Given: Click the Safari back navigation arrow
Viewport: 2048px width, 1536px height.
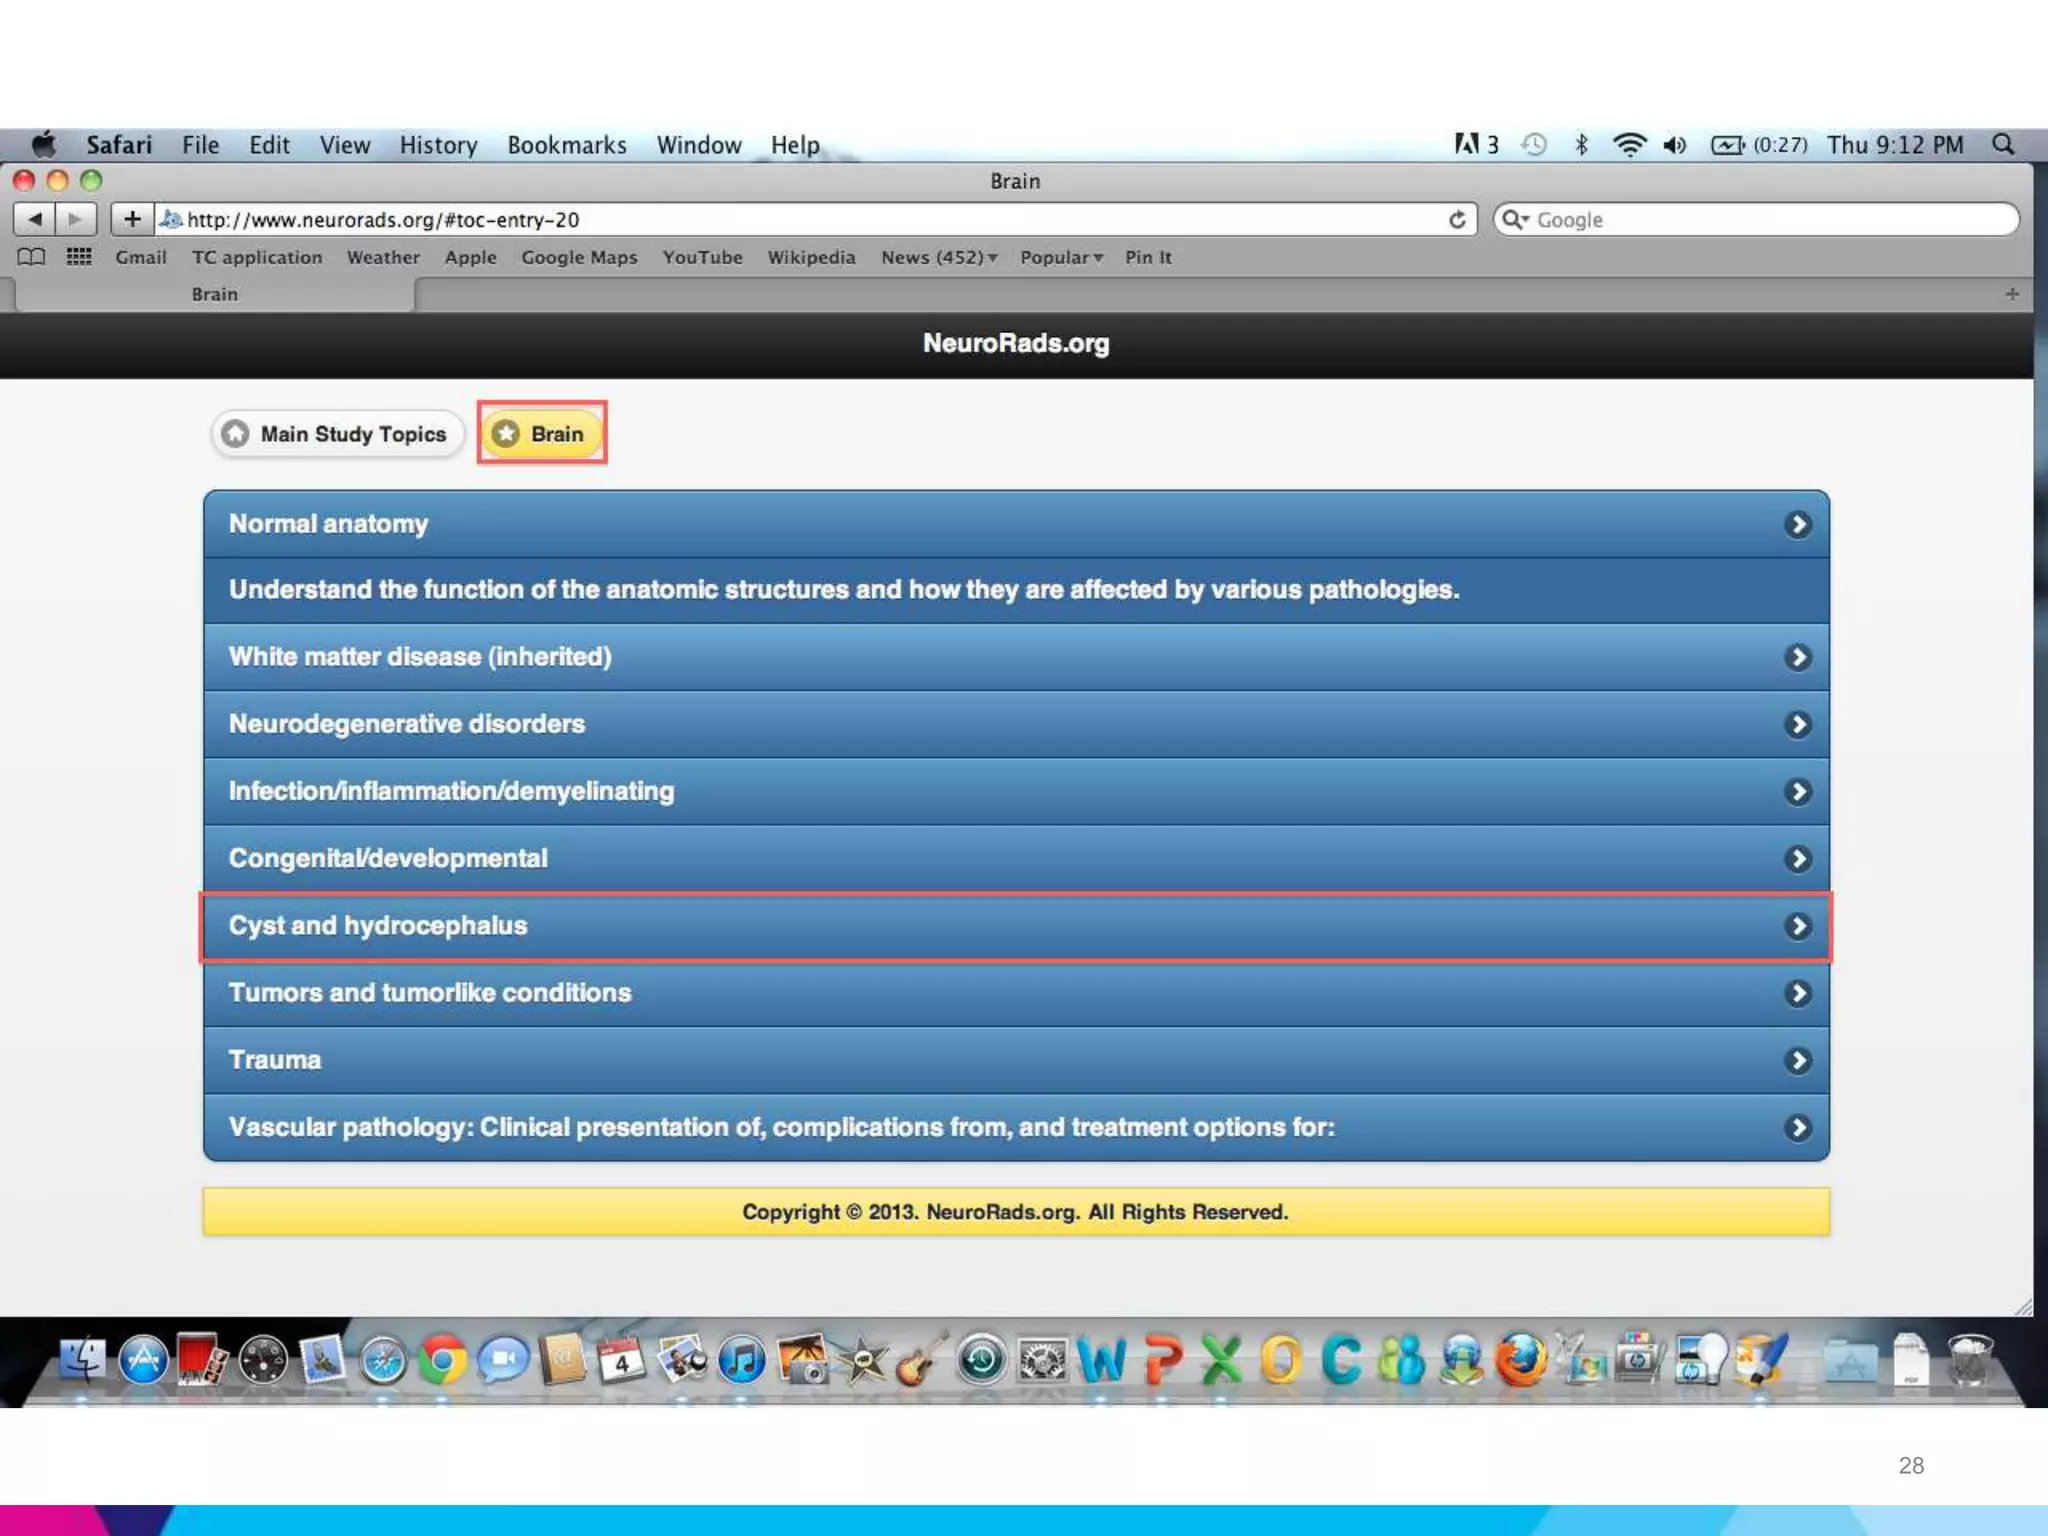Looking at the screenshot, I should (x=34, y=219).
